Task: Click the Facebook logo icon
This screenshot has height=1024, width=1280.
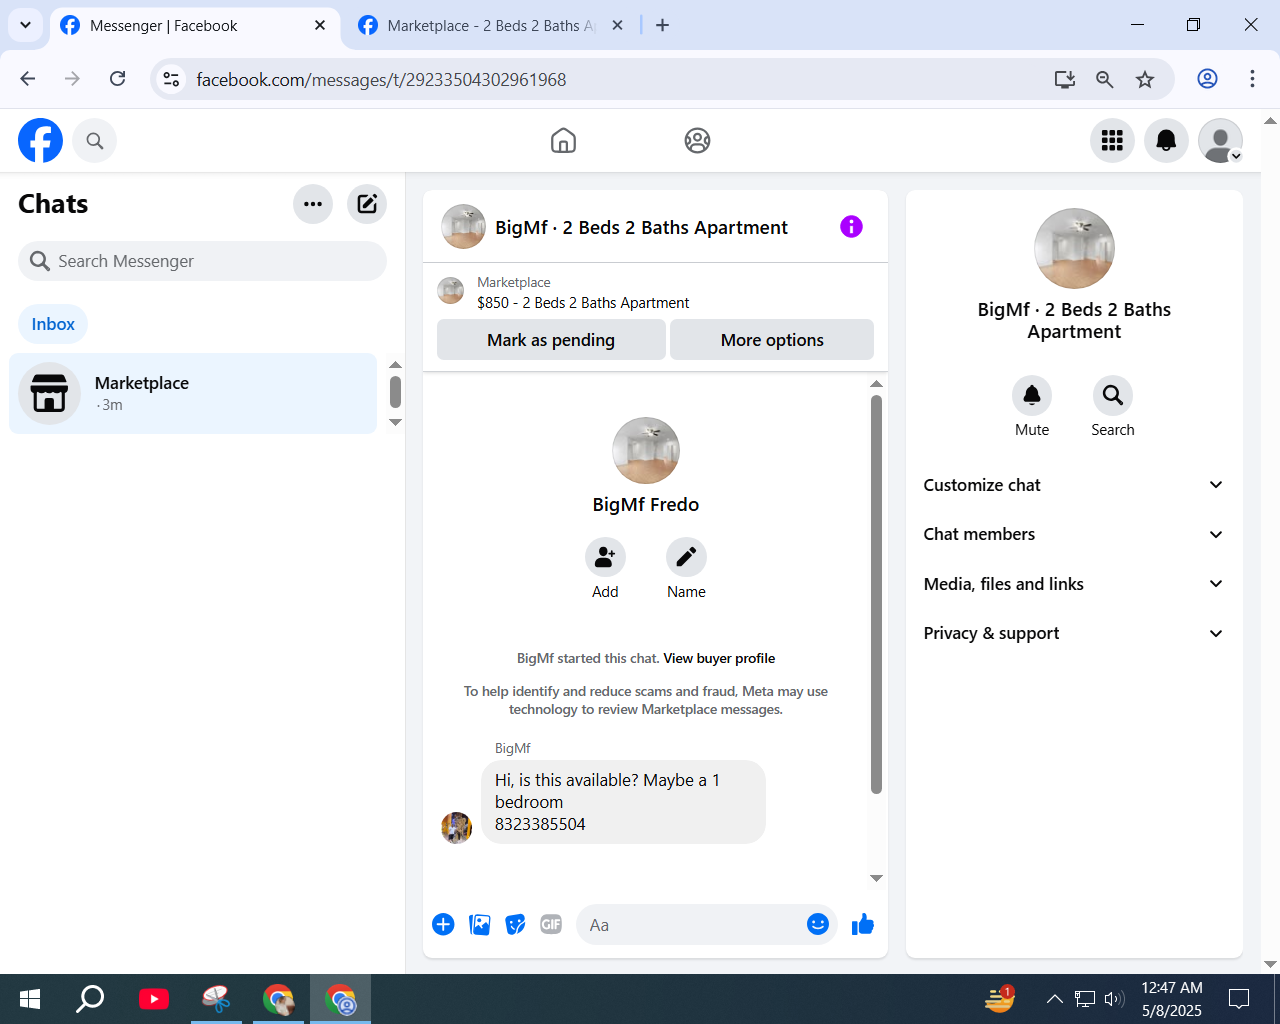Action: coord(40,140)
